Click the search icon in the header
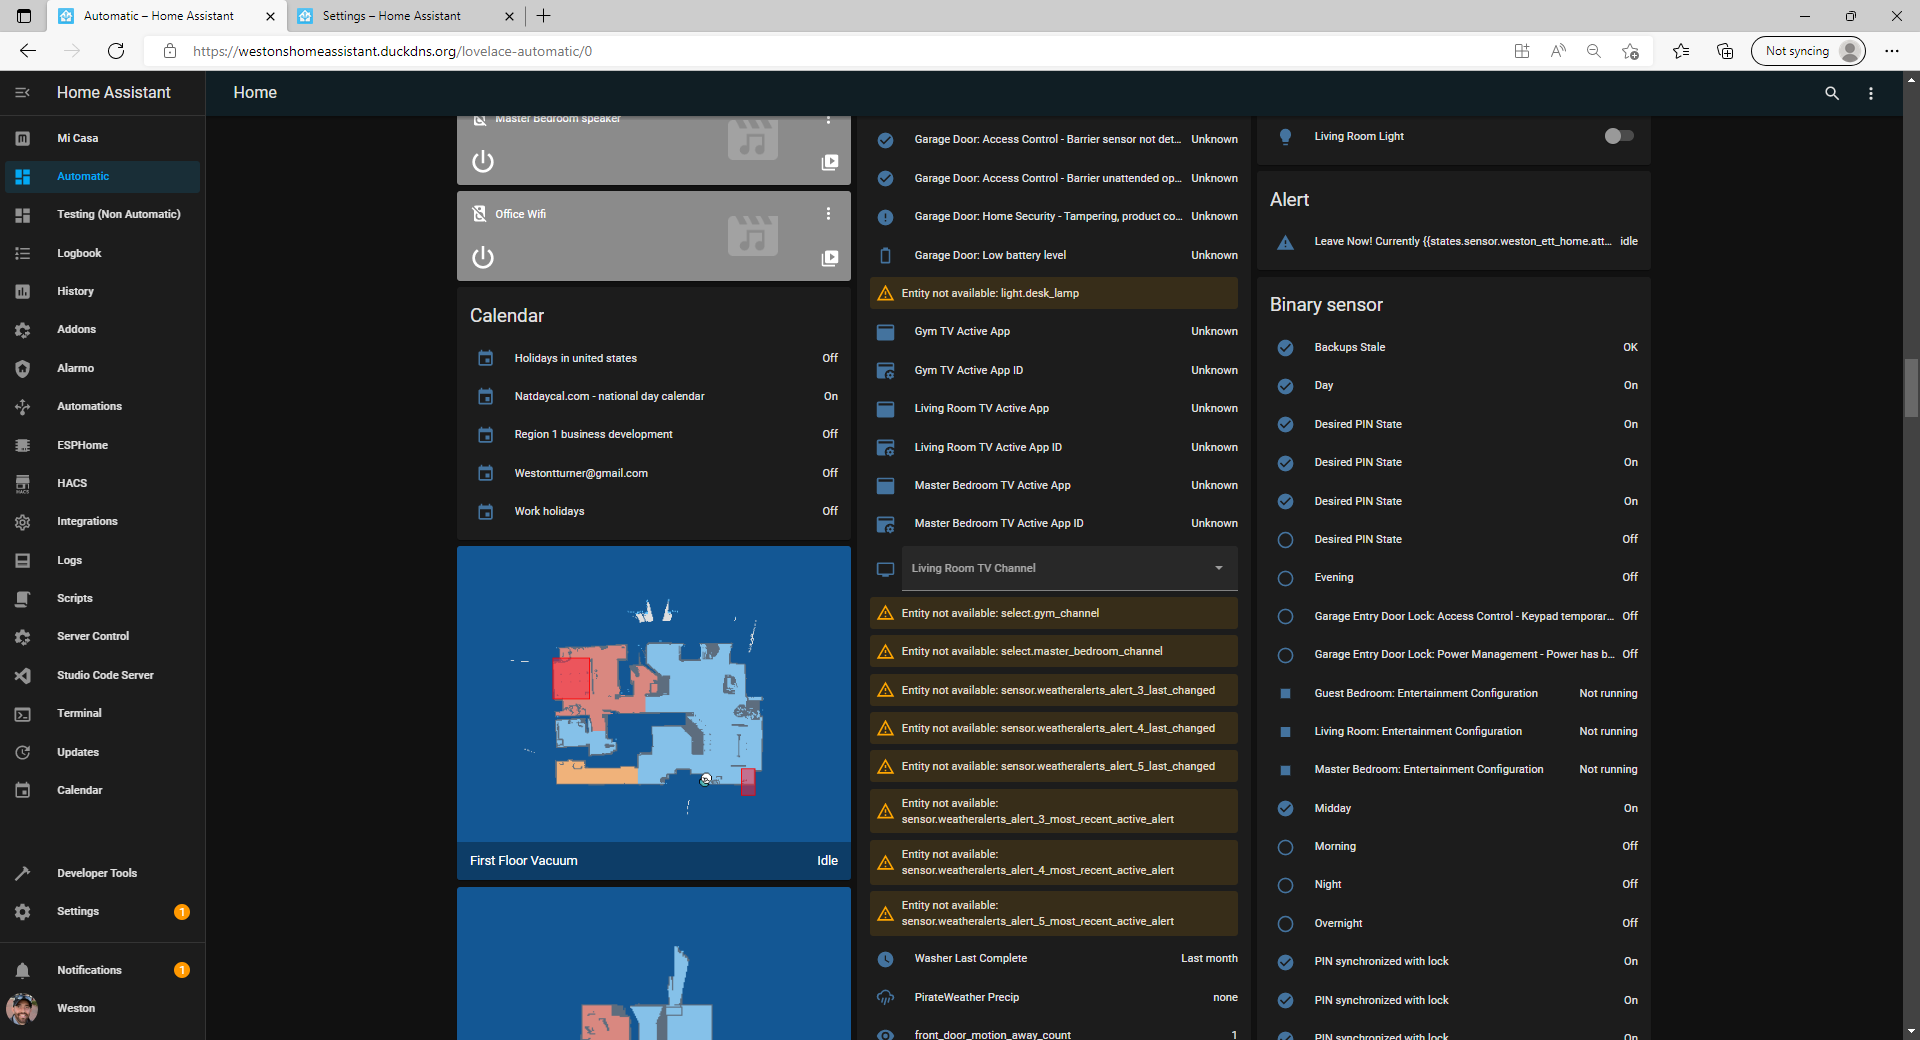Screen dimensions: 1920x1040 pos(1831,93)
